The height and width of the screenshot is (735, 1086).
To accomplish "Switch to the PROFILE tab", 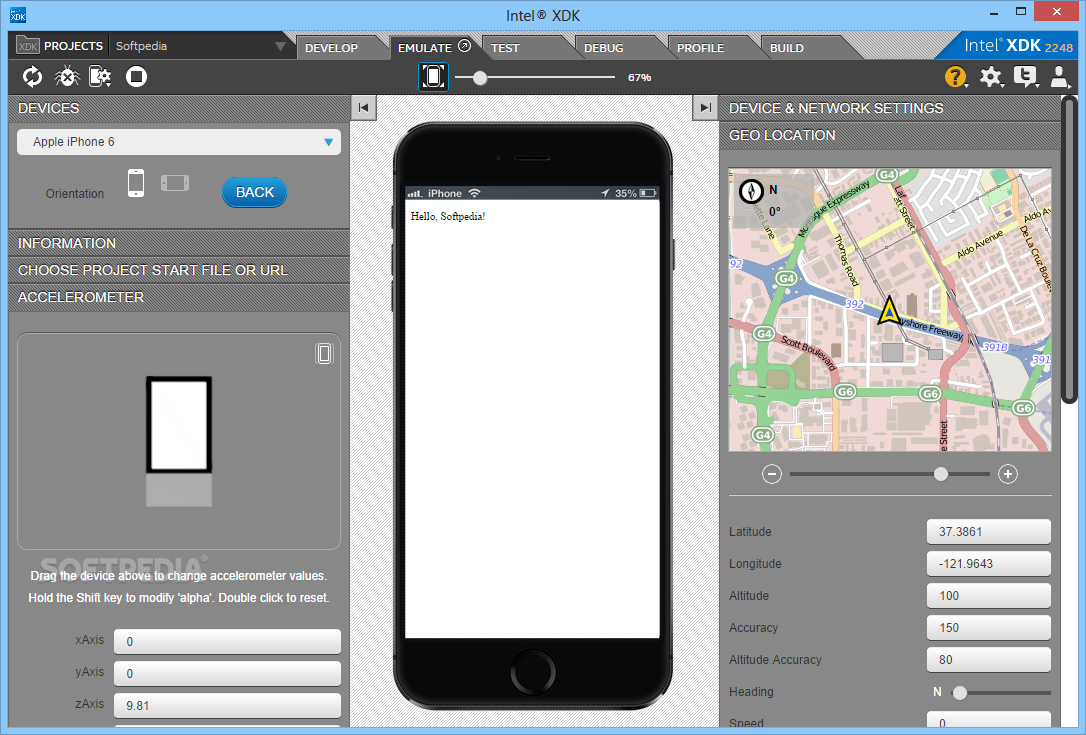I will [x=700, y=48].
